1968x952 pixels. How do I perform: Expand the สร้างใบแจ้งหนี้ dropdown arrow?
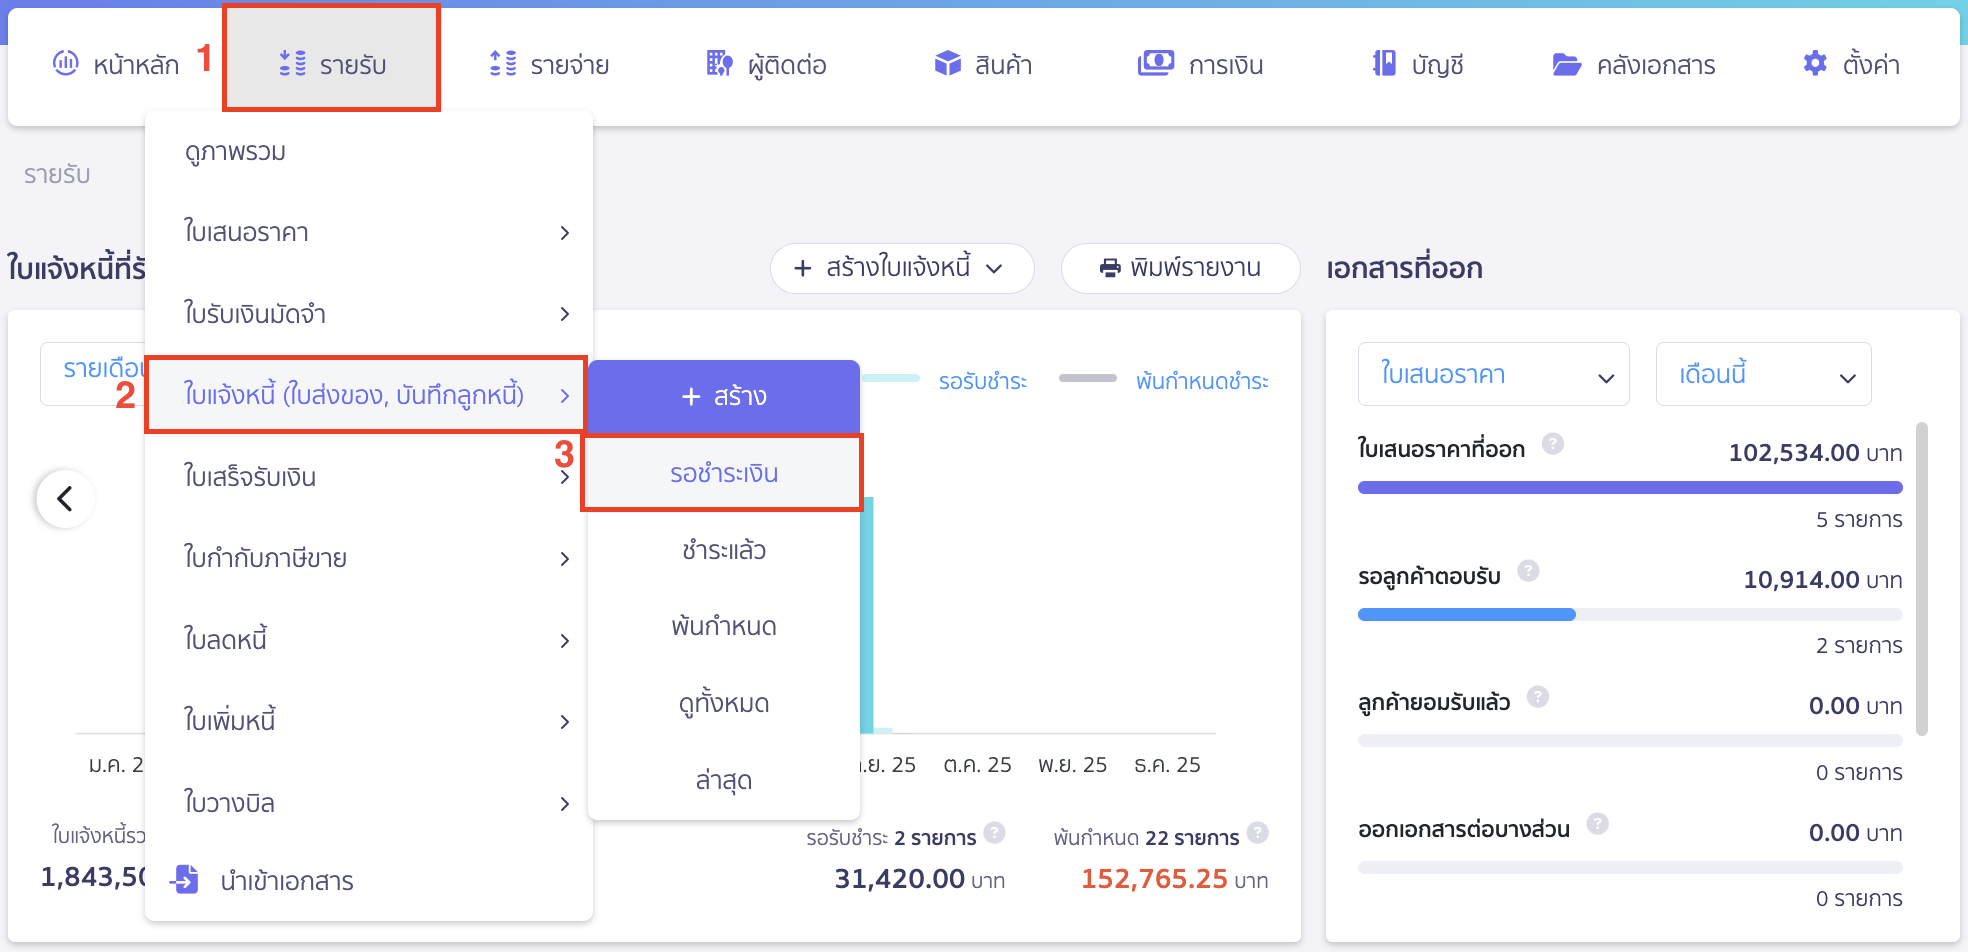tap(994, 268)
